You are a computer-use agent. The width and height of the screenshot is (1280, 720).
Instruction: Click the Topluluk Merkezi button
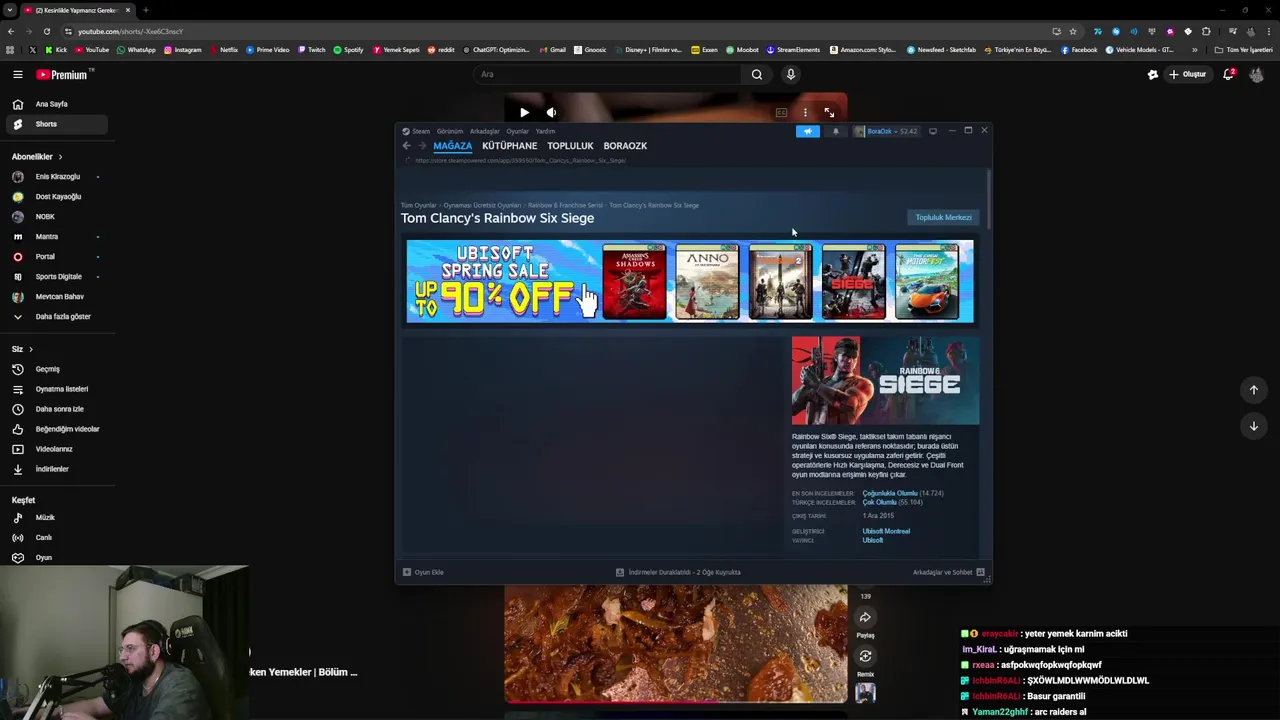coord(943,217)
